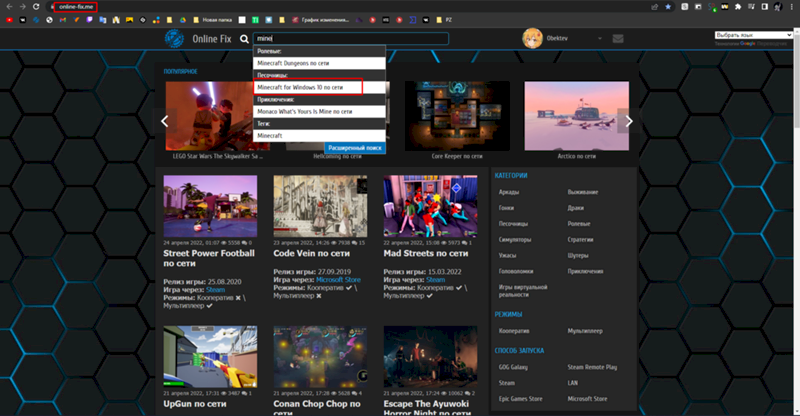Viewport: 800px width, 416px height.
Task: Open the Драки category
Action: pos(576,208)
